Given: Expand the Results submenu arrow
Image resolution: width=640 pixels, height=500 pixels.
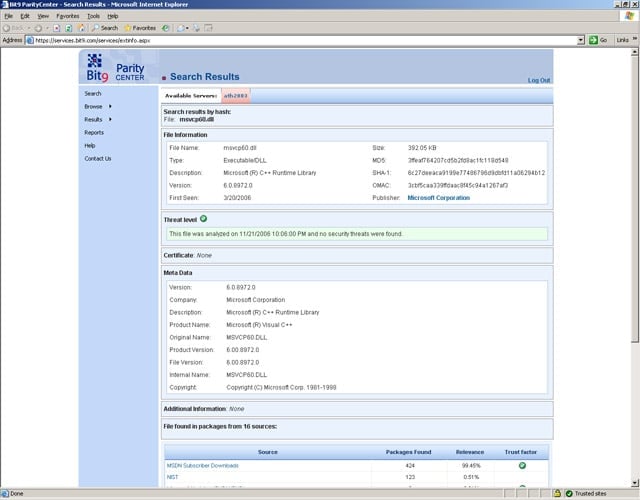Looking at the screenshot, I should 110,119.
